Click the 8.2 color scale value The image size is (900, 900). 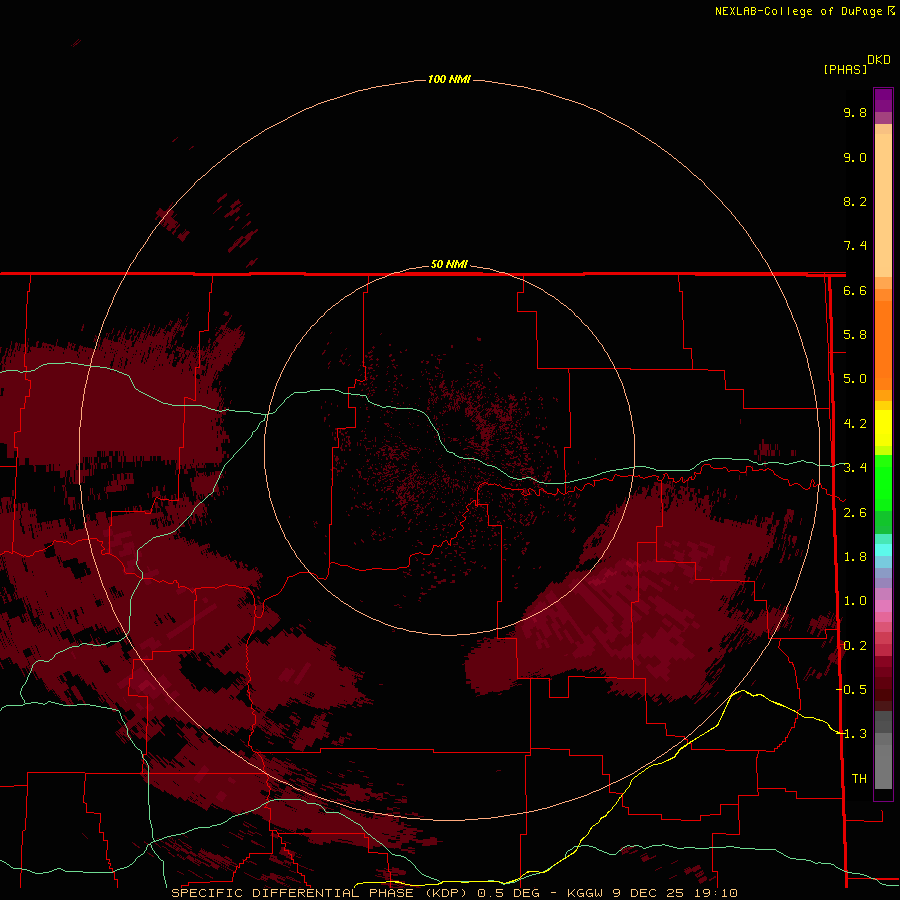point(855,201)
